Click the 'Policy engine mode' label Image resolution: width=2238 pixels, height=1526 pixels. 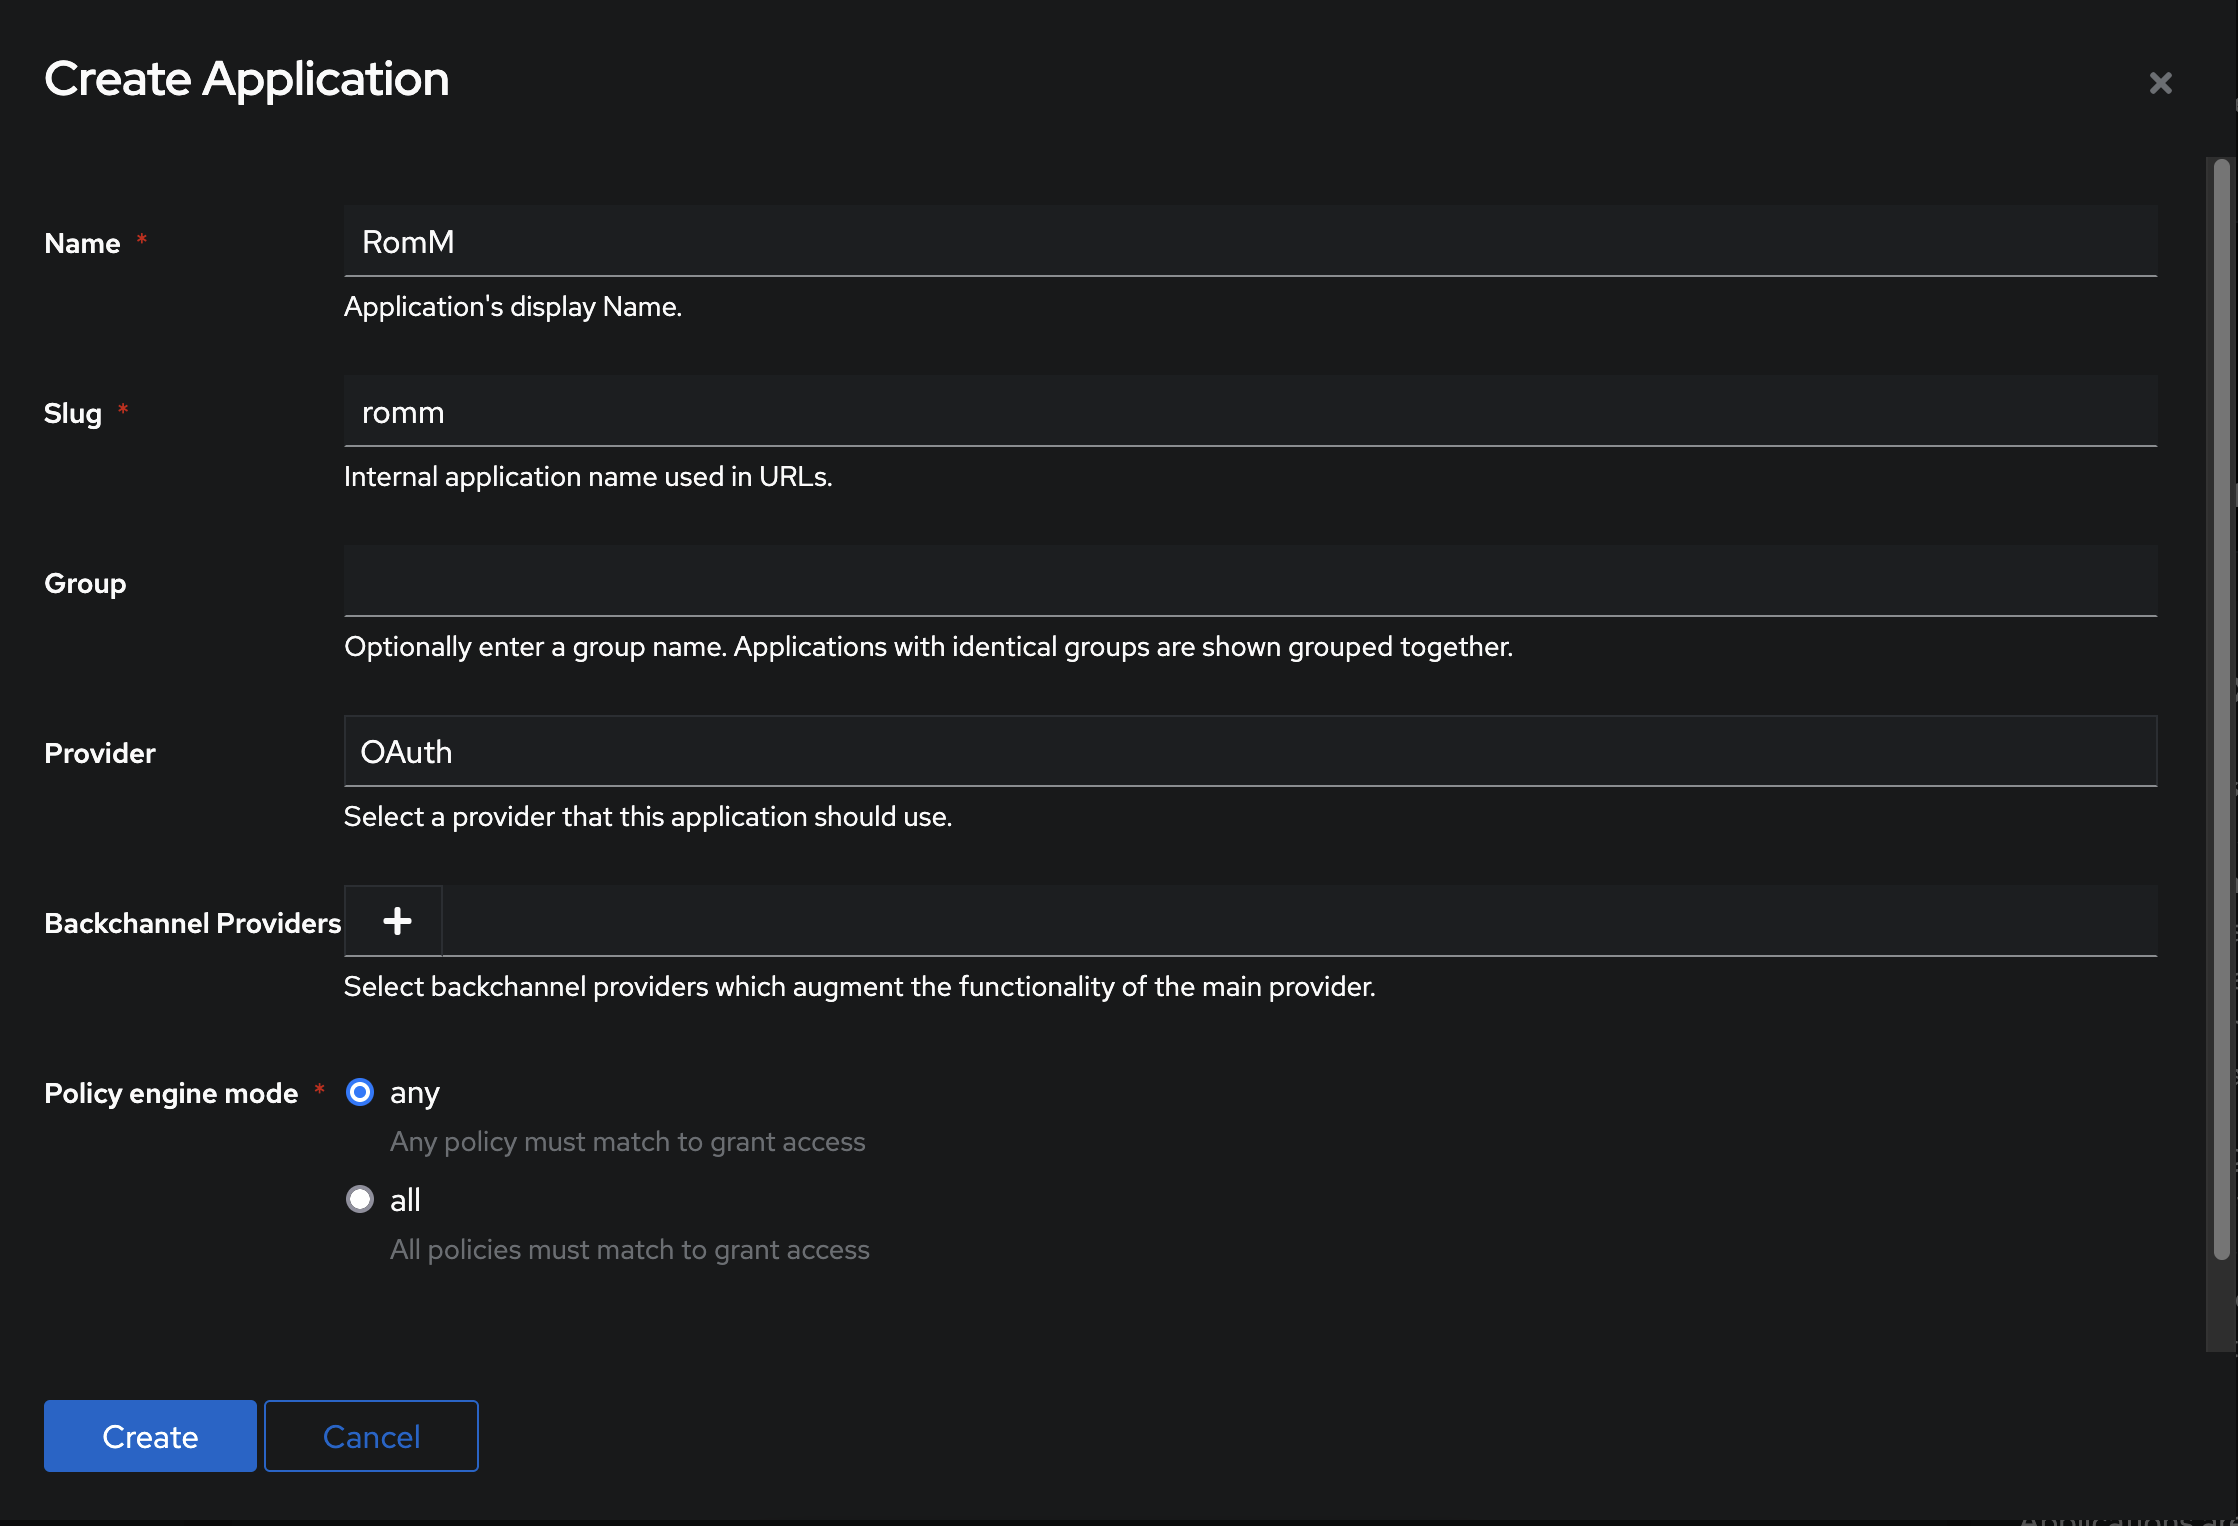click(171, 1093)
